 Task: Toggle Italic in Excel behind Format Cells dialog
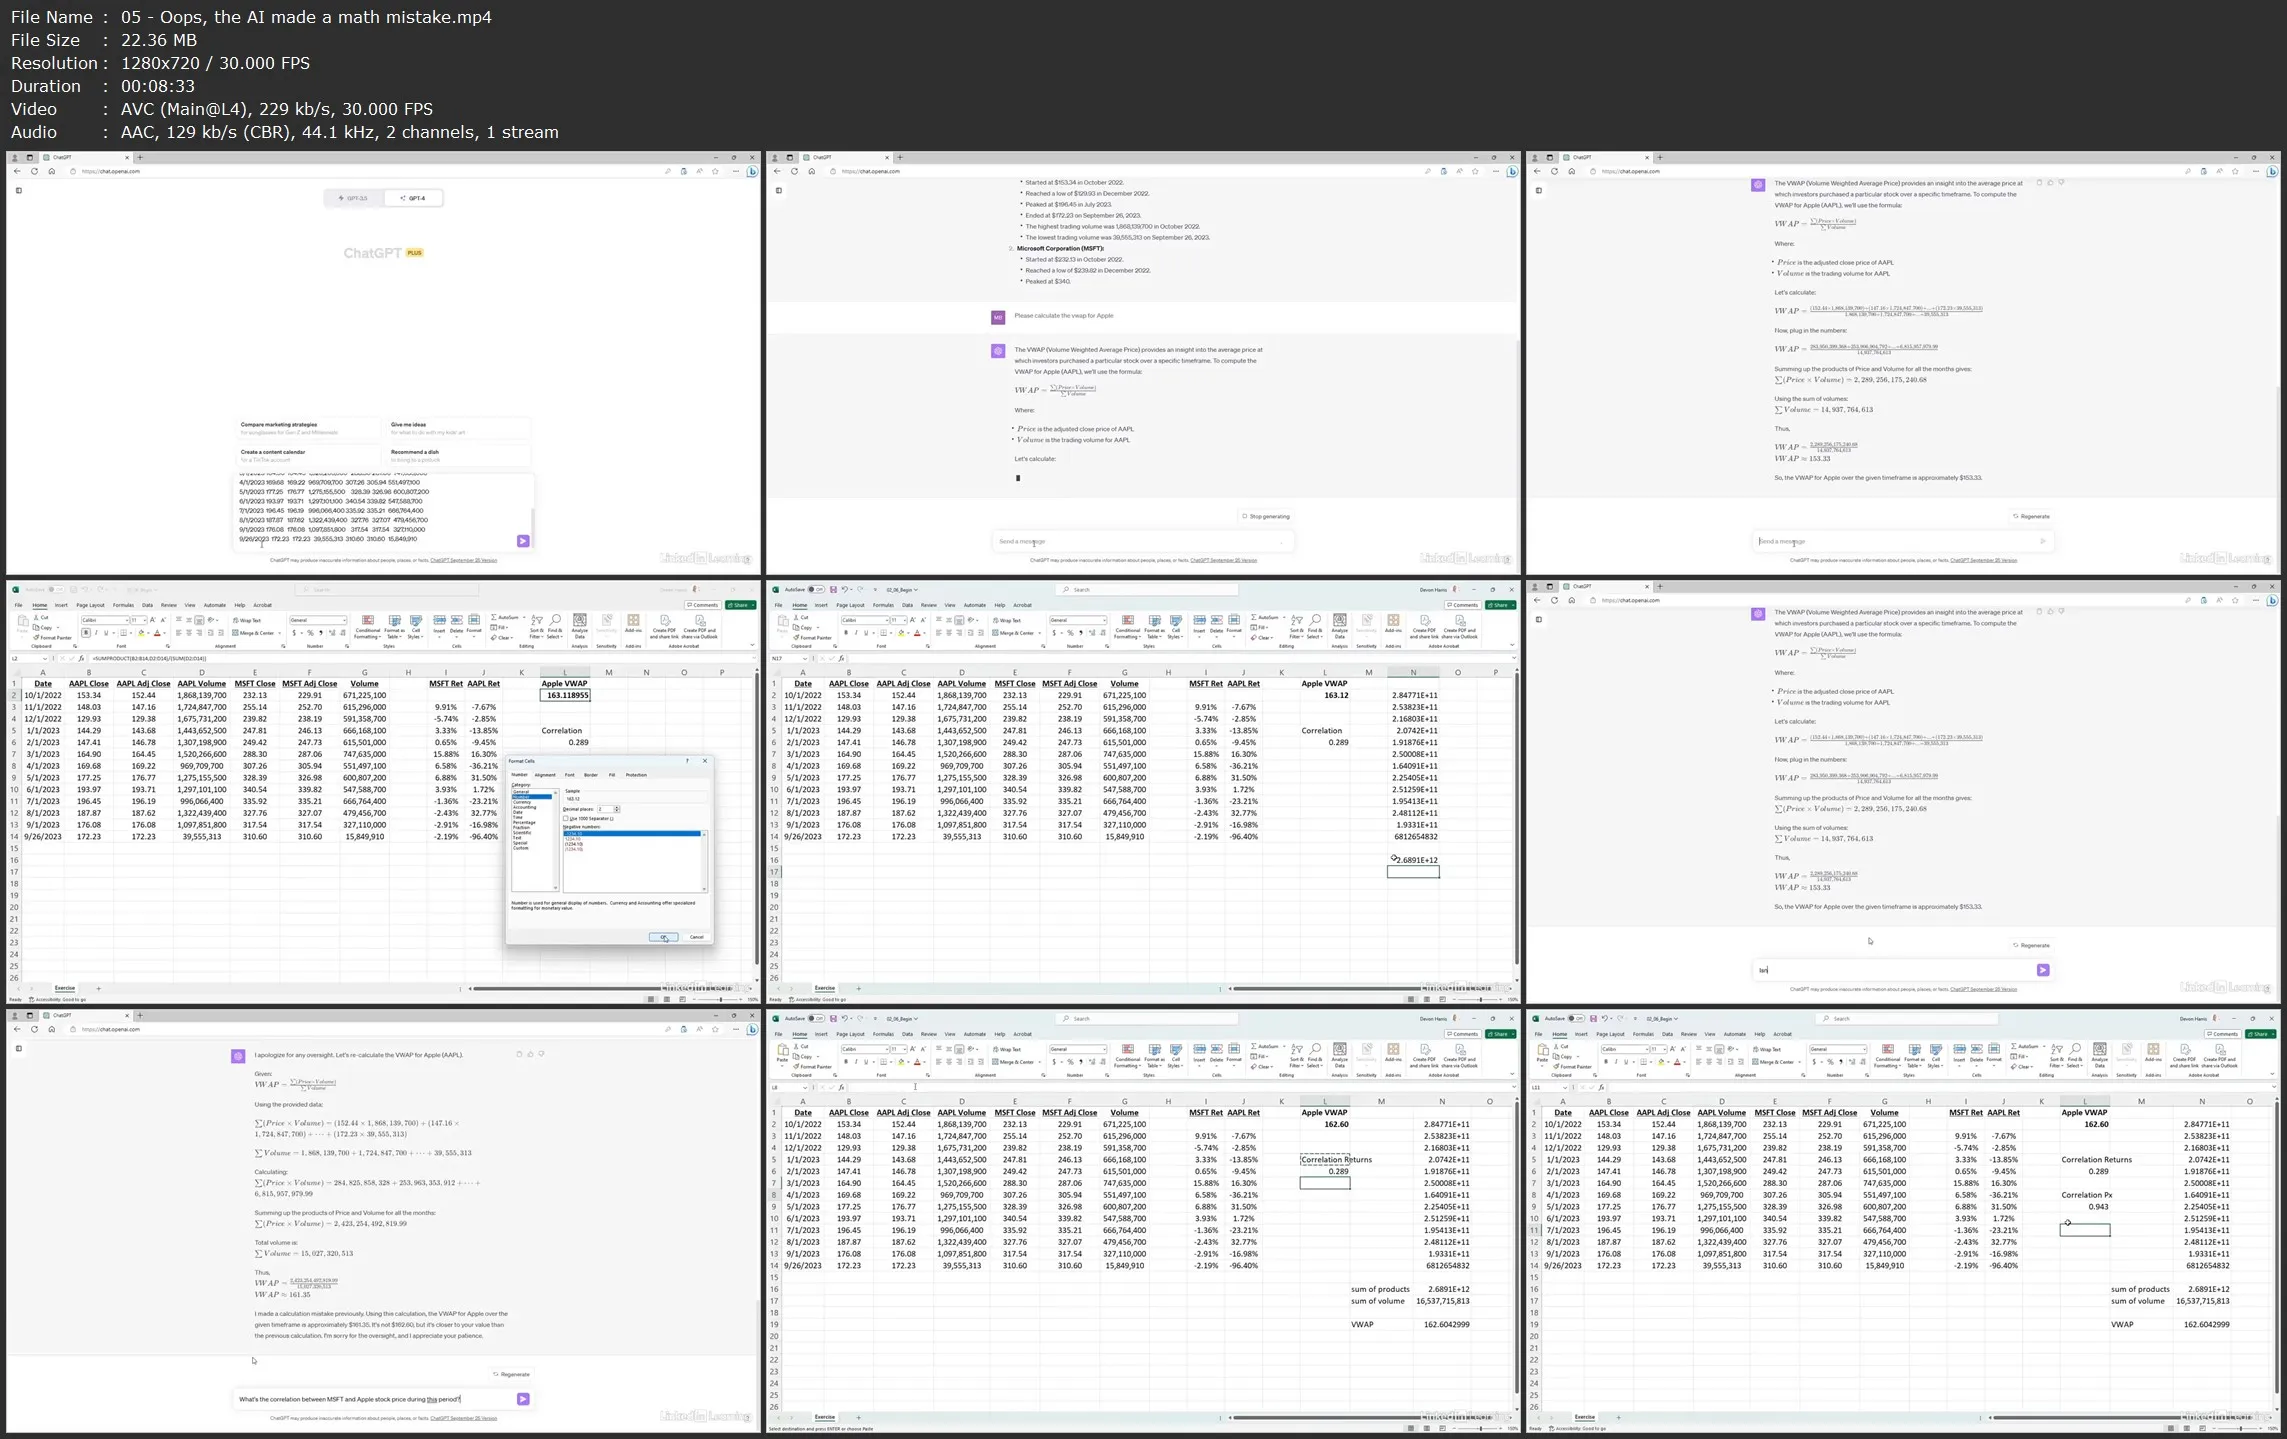[96, 633]
